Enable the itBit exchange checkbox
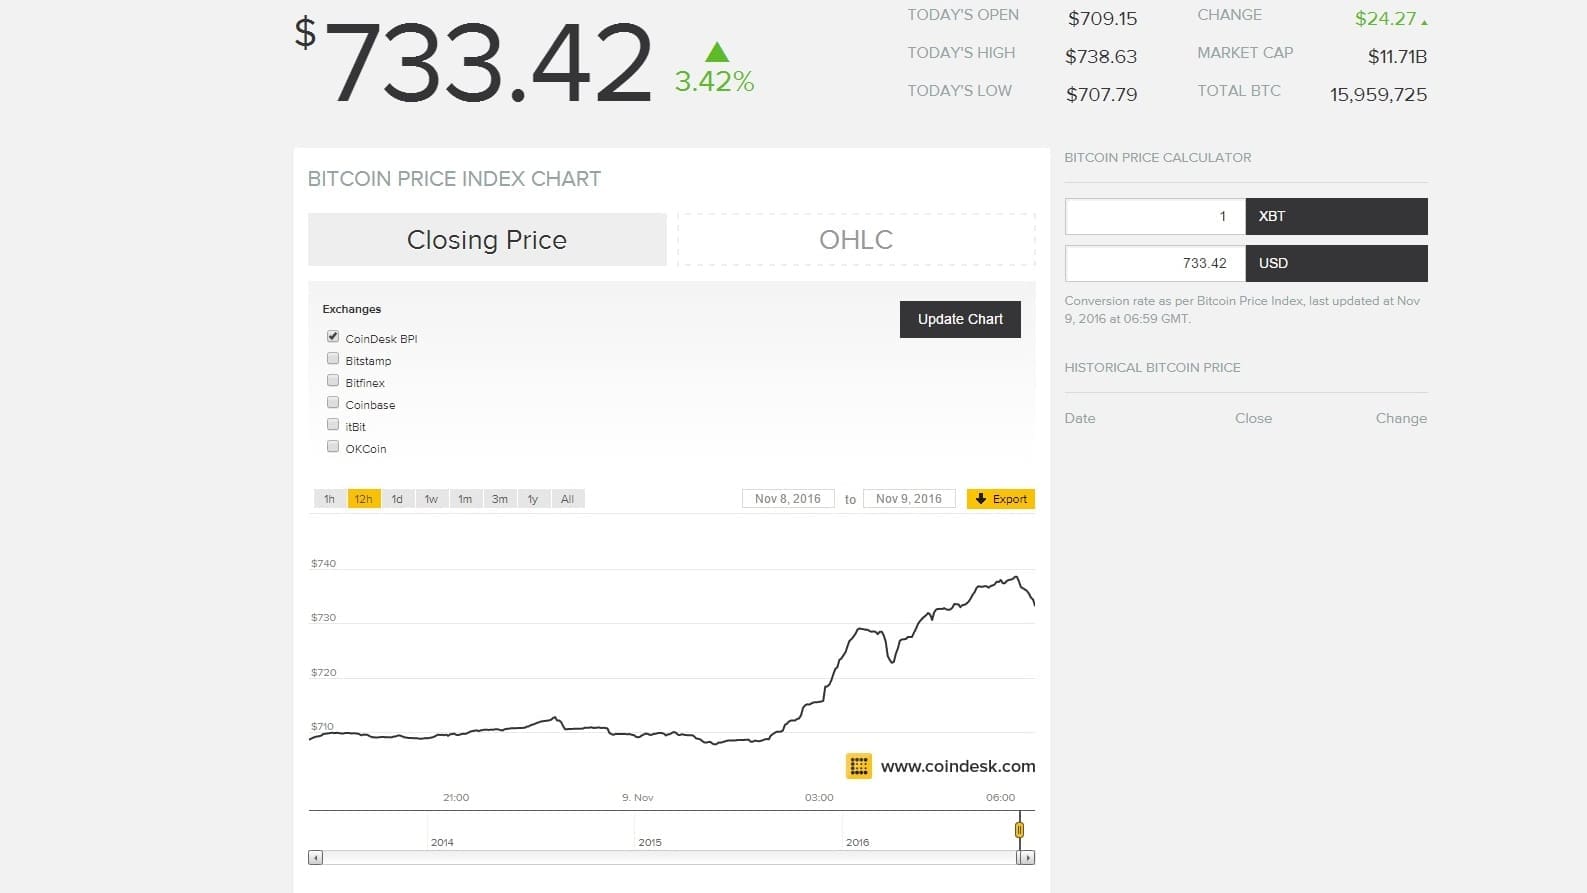Viewport: 1587px width, 893px height. tap(333, 425)
